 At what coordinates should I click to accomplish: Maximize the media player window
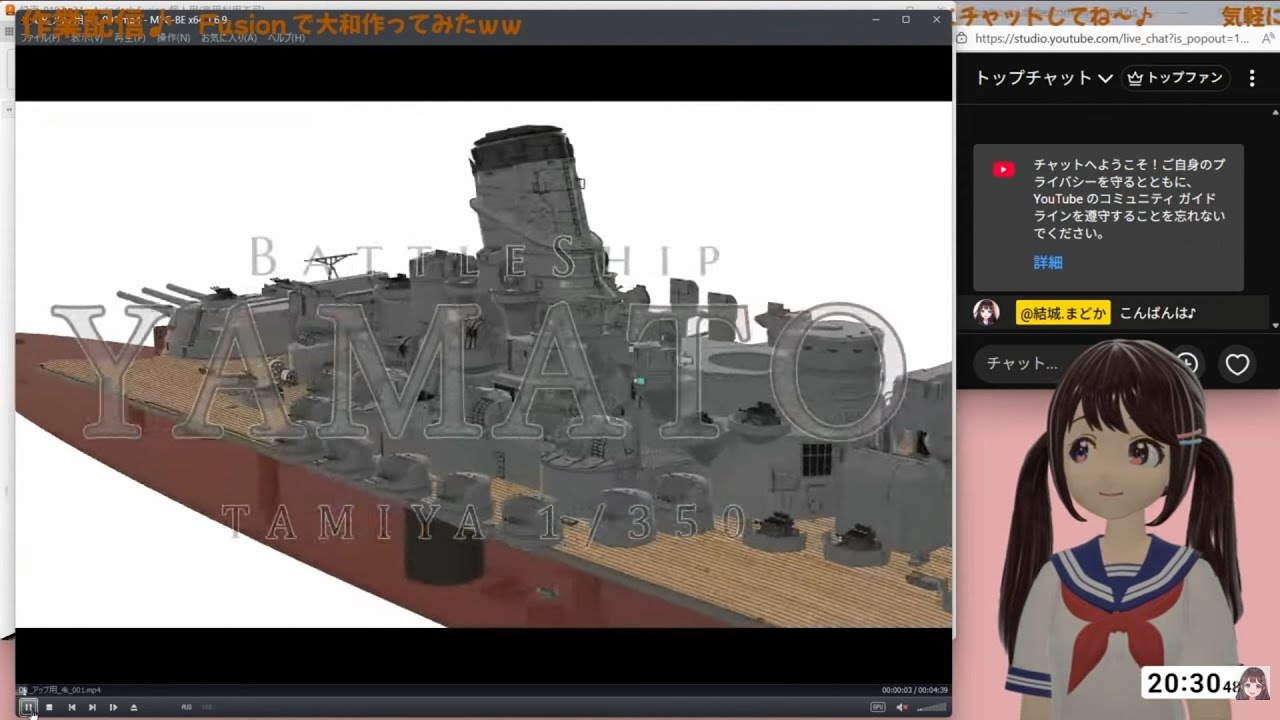pyautogui.click(x=906, y=19)
